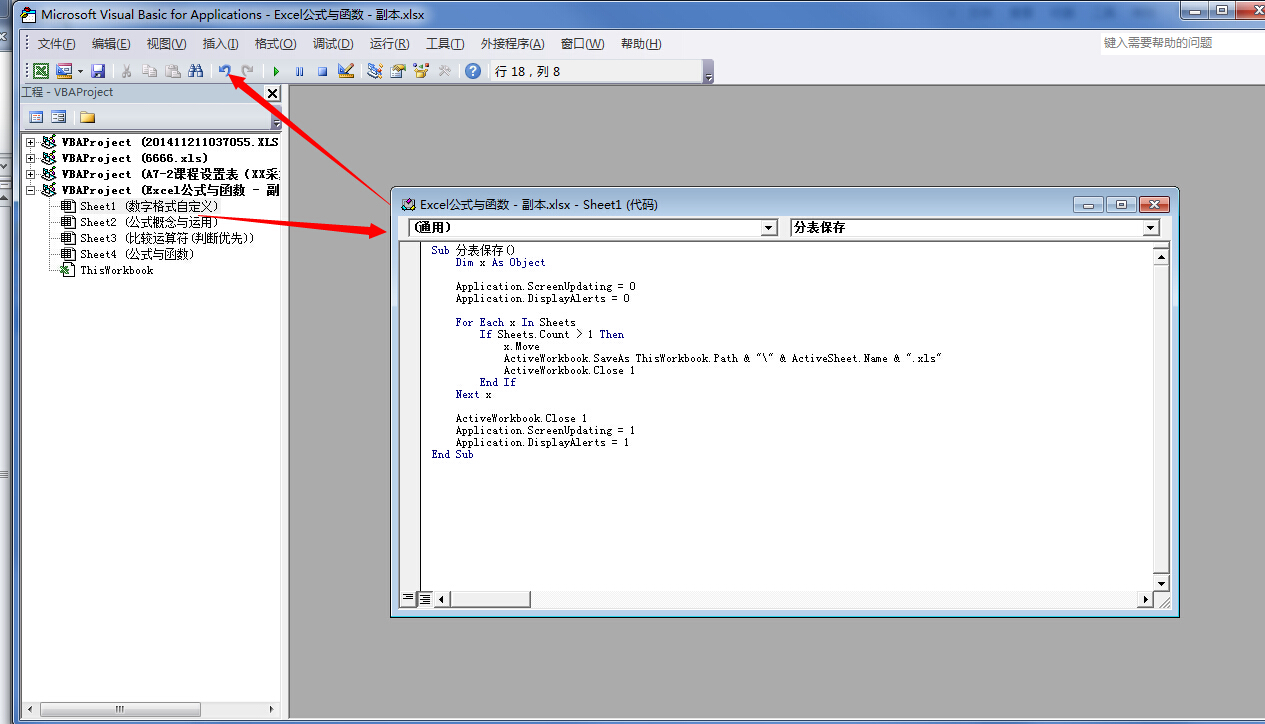1265x724 pixels.
Task: Collapse VBAProject (Excel公式与函数) node
Action: tap(31, 190)
